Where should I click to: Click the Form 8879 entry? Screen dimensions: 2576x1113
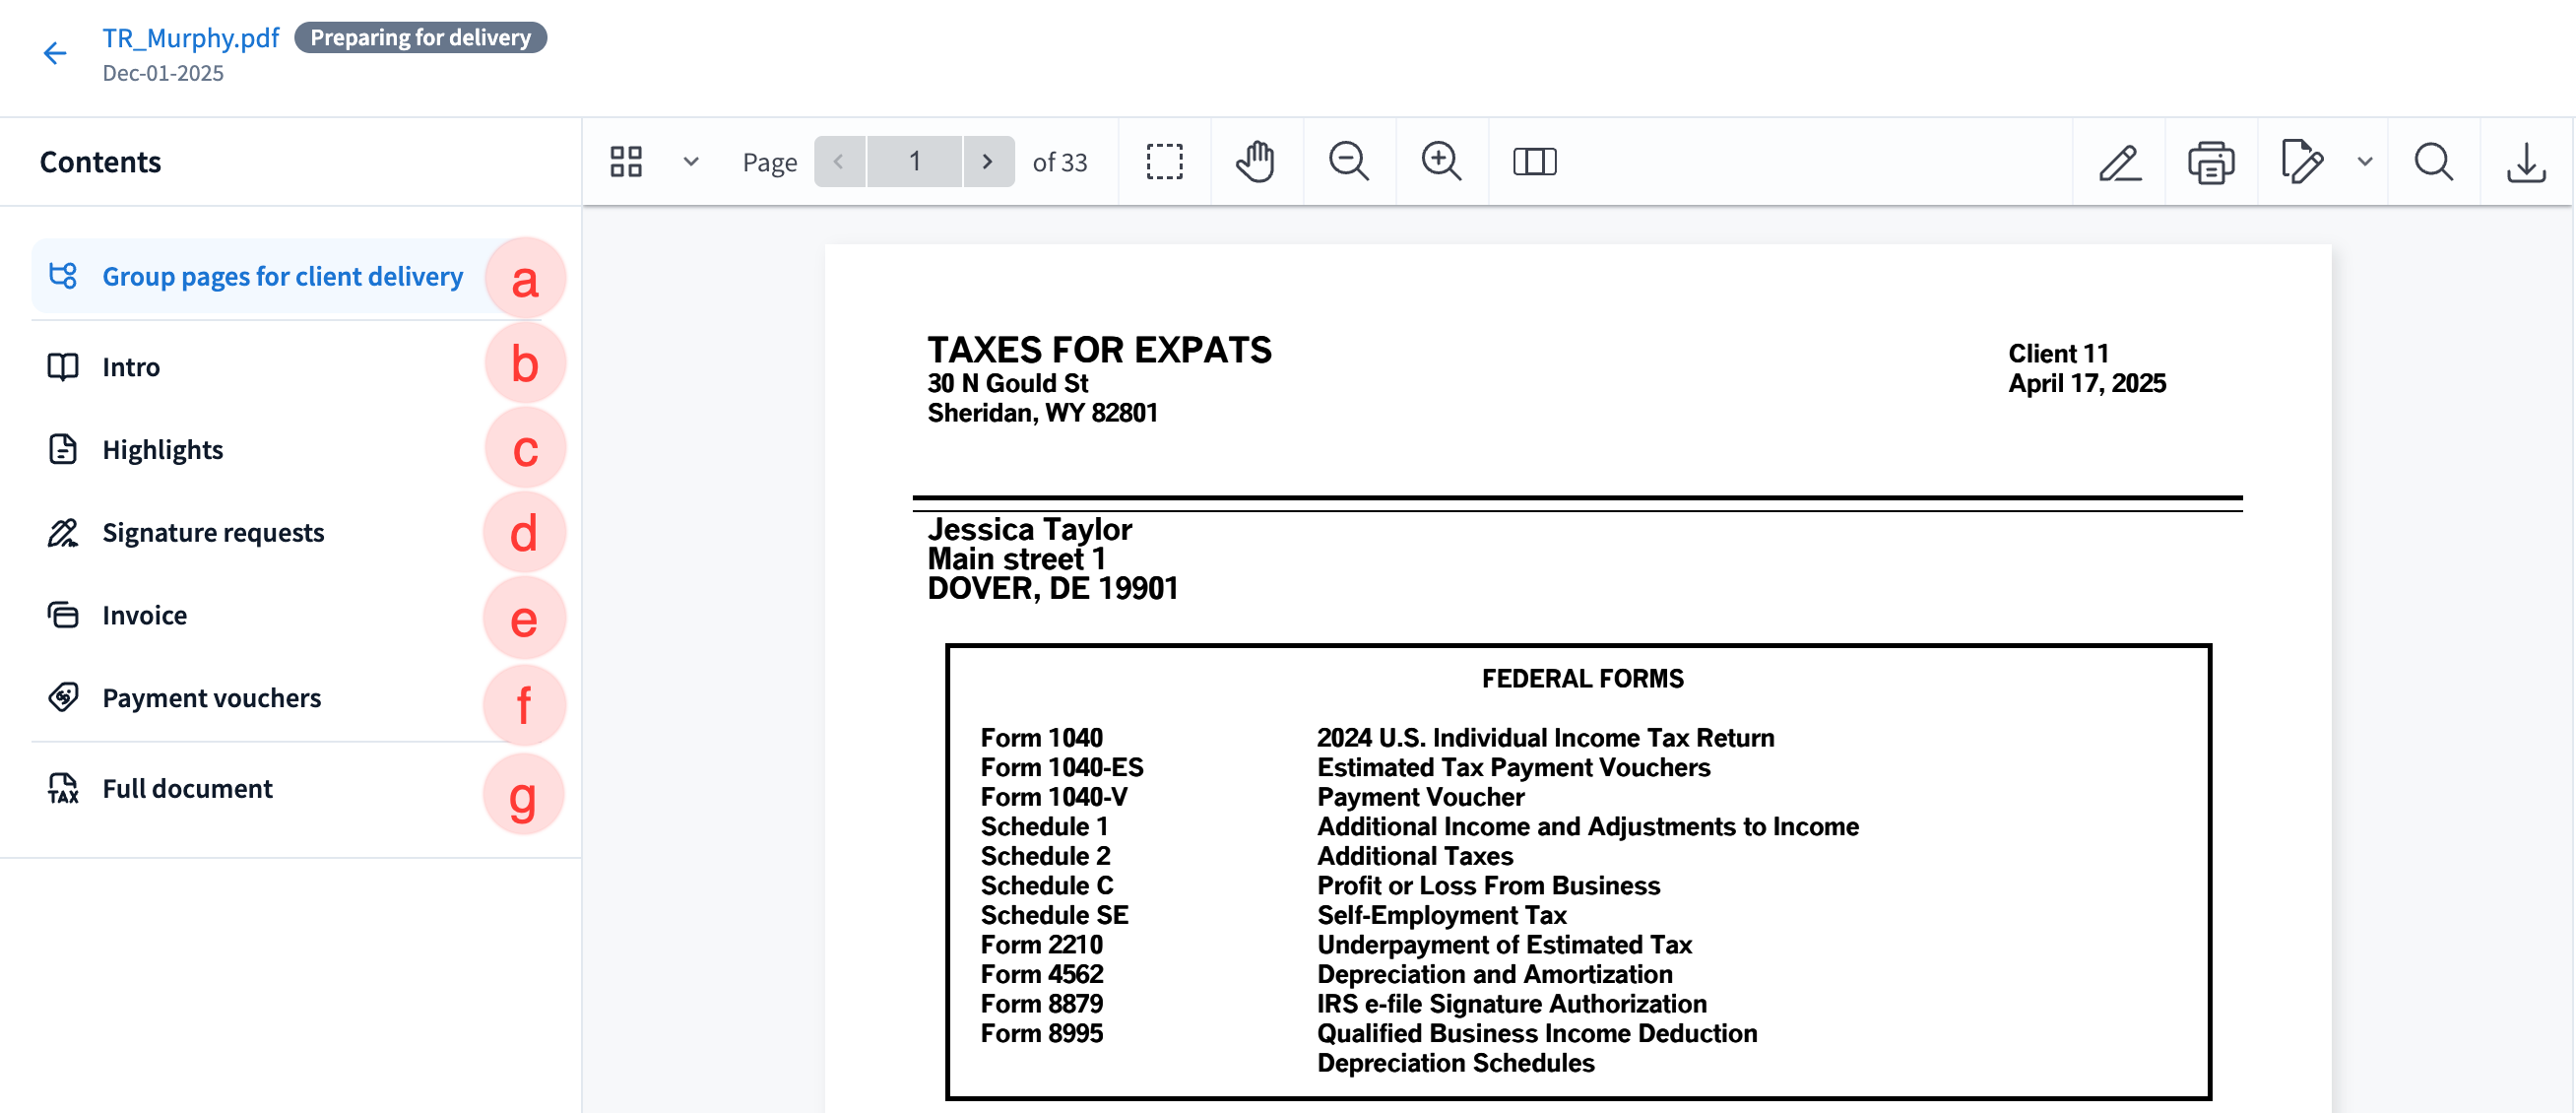point(1042,1004)
